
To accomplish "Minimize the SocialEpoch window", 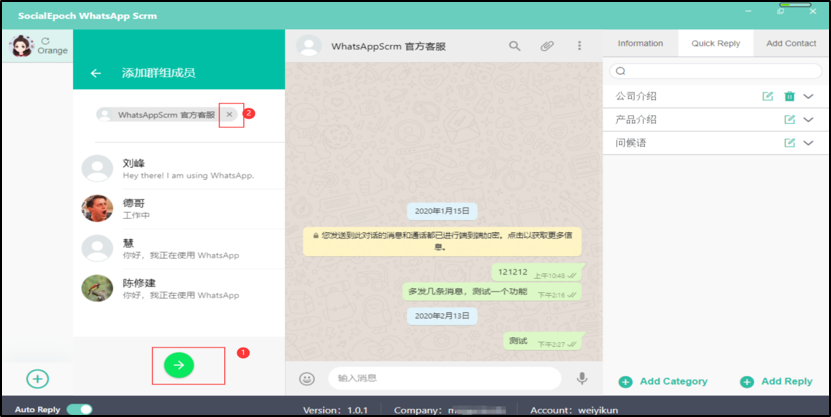I will coord(749,11).
